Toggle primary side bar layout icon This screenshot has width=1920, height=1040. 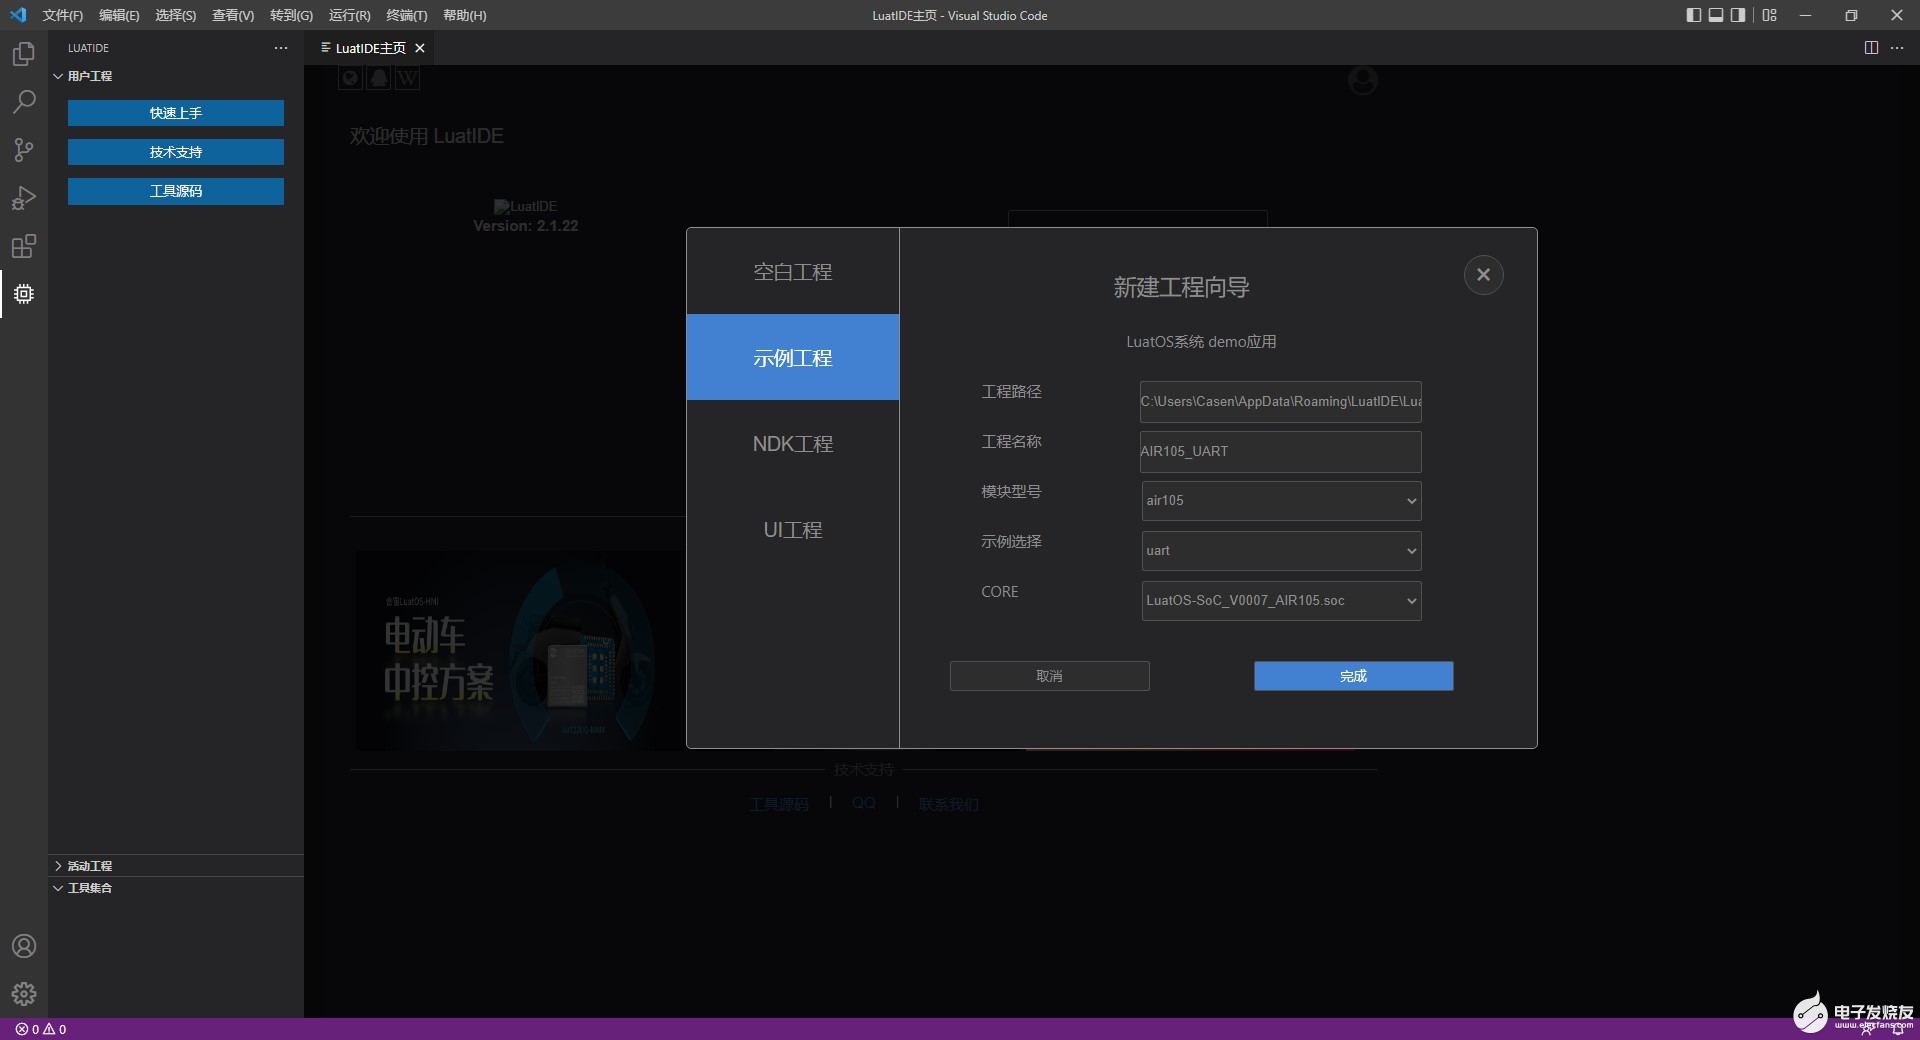click(x=1693, y=15)
